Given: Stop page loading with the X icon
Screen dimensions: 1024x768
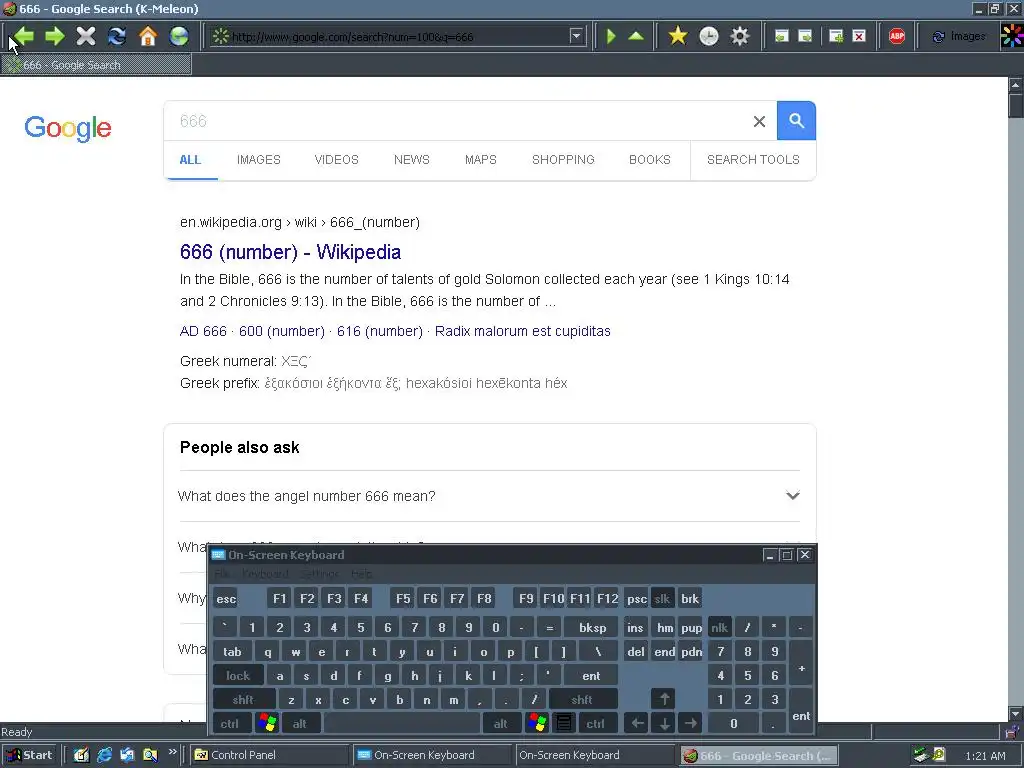Looking at the screenshot, I should click(86, 36).
